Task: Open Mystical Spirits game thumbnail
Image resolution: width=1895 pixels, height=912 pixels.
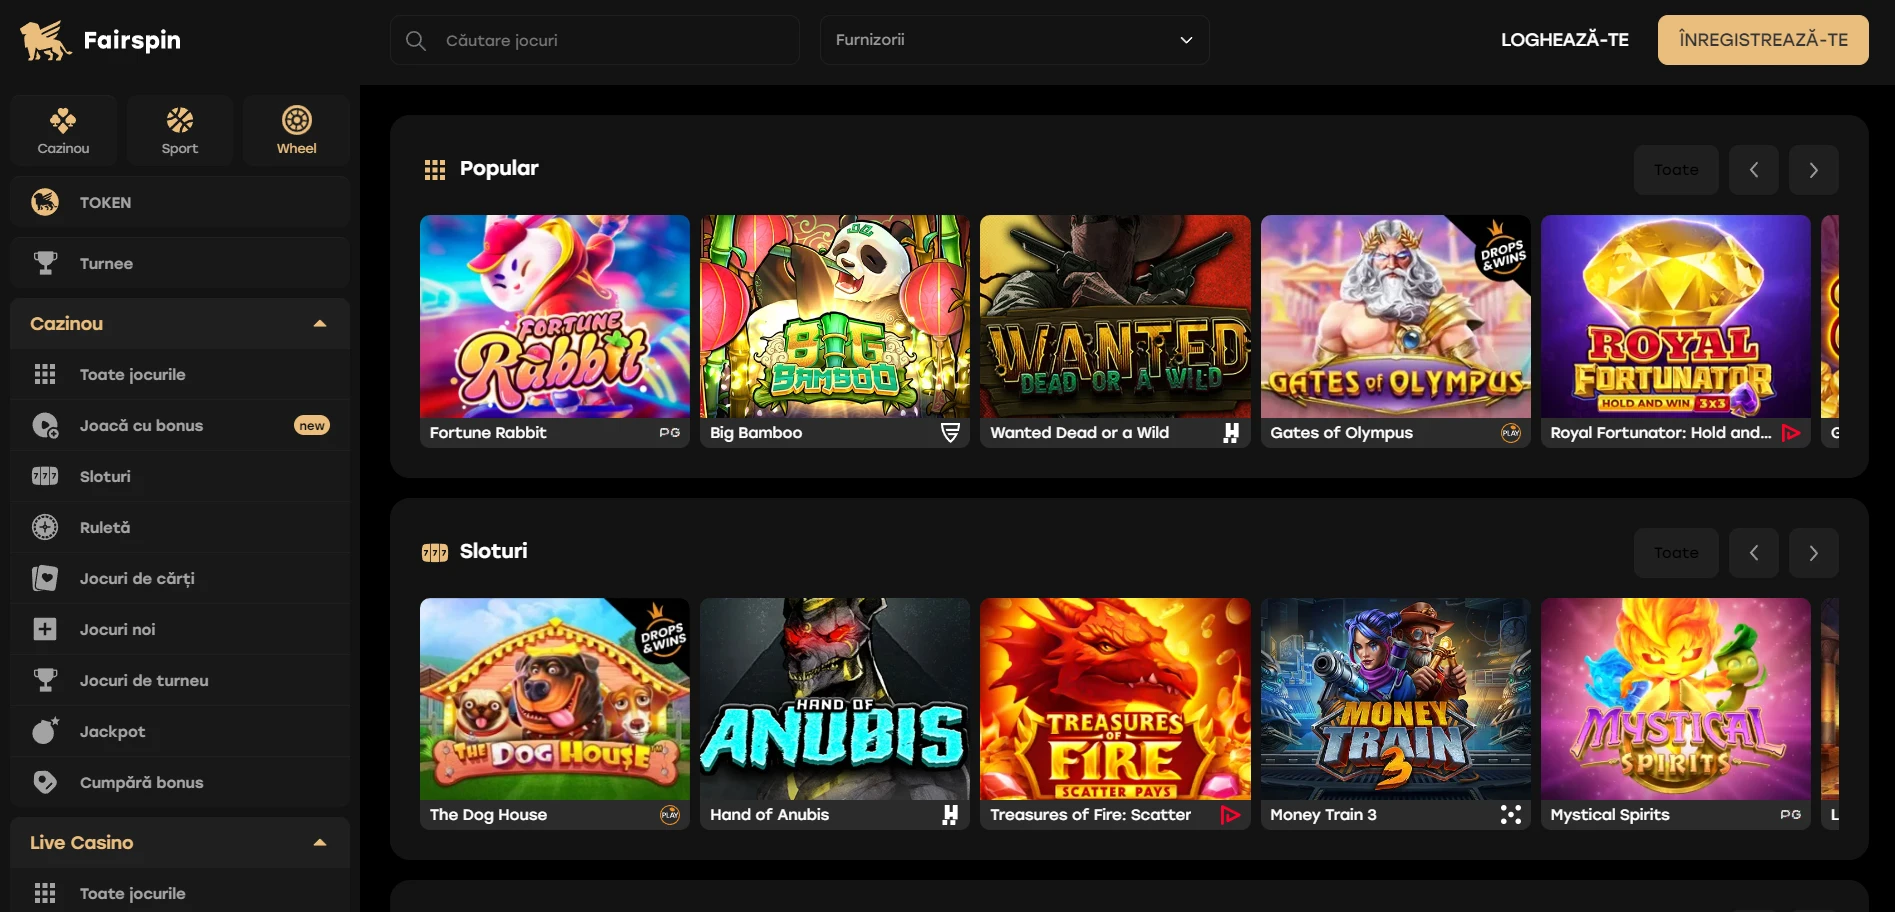Action: pos(1676,699)
